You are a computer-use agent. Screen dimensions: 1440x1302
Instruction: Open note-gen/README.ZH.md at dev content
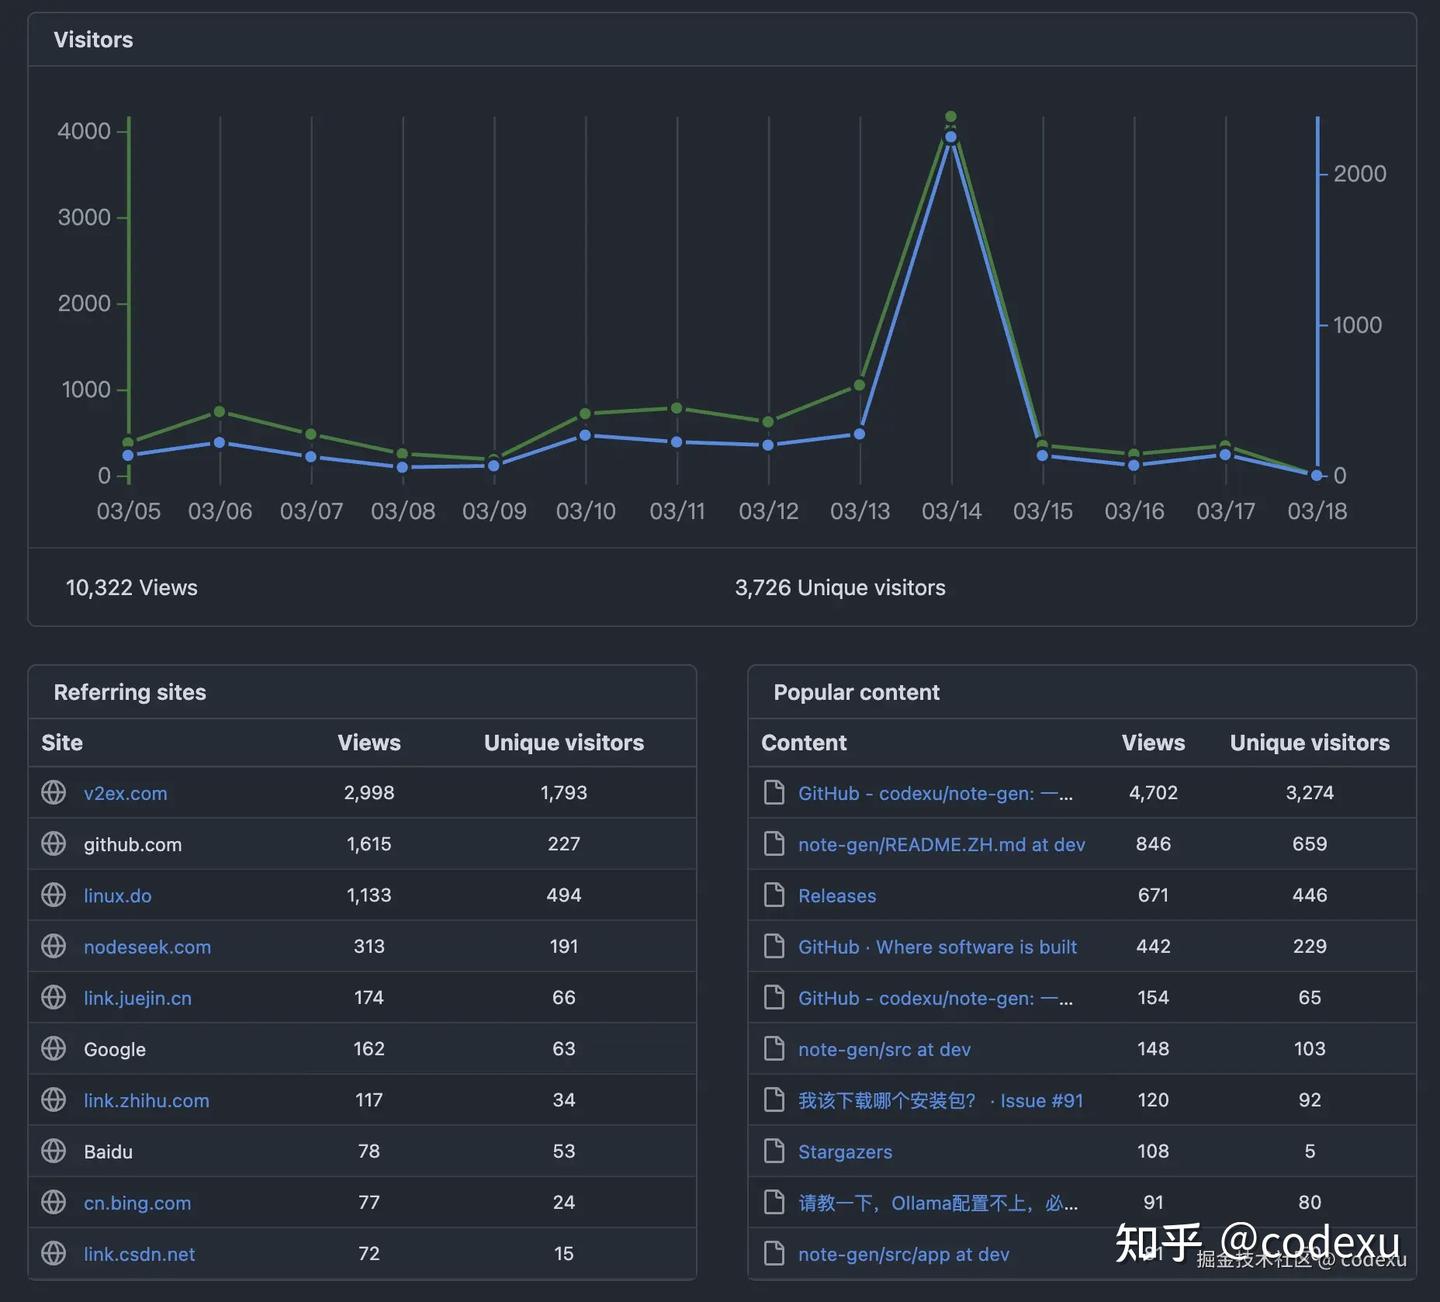coord(941,845)
